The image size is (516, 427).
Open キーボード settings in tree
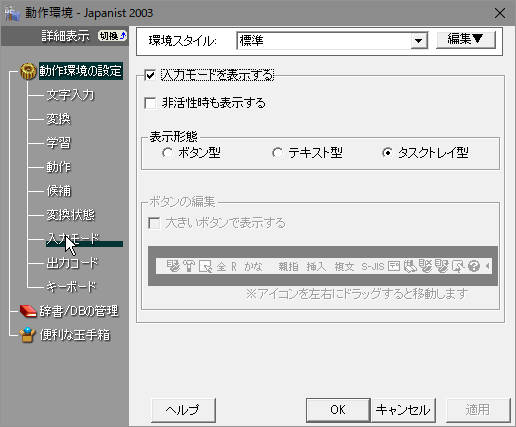[71, 287]
